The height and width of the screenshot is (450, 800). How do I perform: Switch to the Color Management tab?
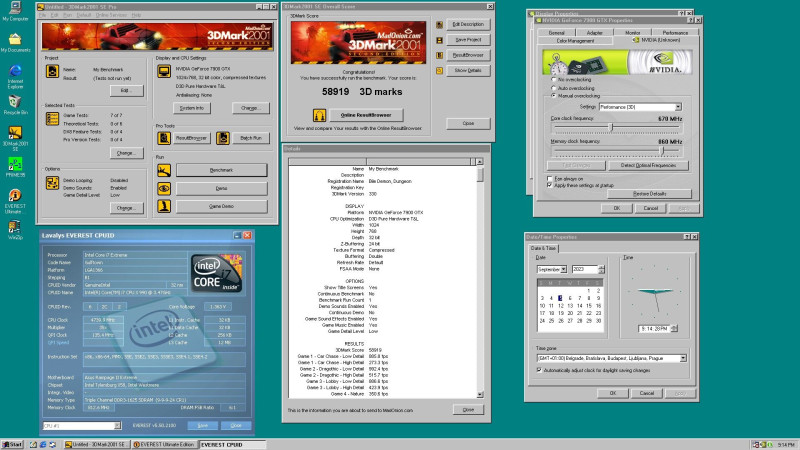click(575, 40)
